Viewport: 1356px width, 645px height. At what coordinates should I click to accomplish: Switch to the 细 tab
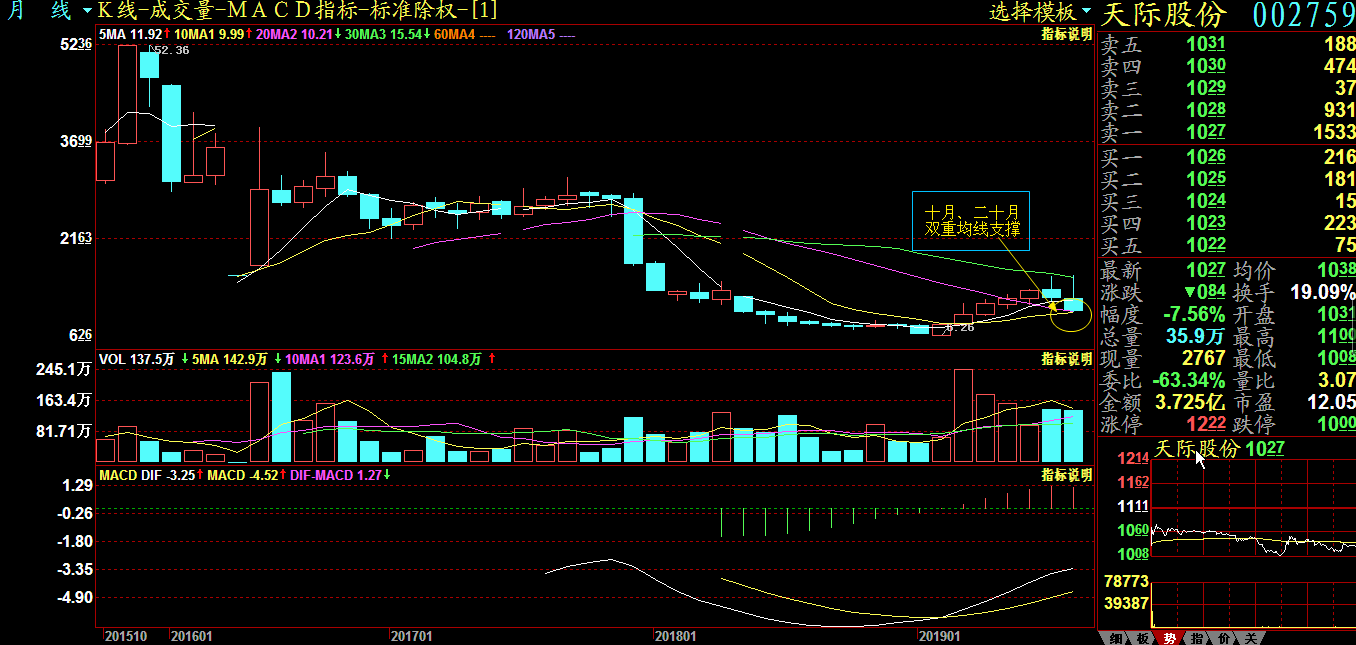(x=1114, y=638)
